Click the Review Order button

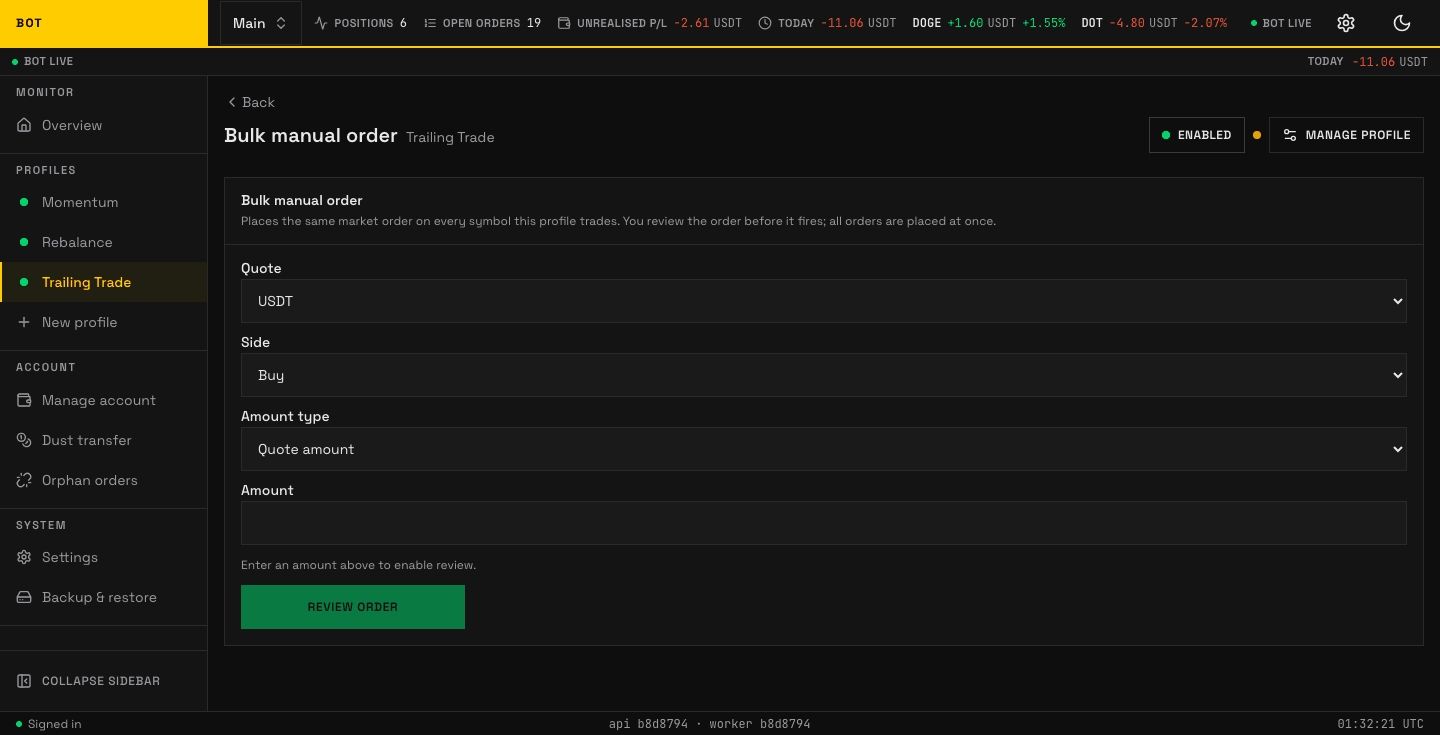coord(353,607)
